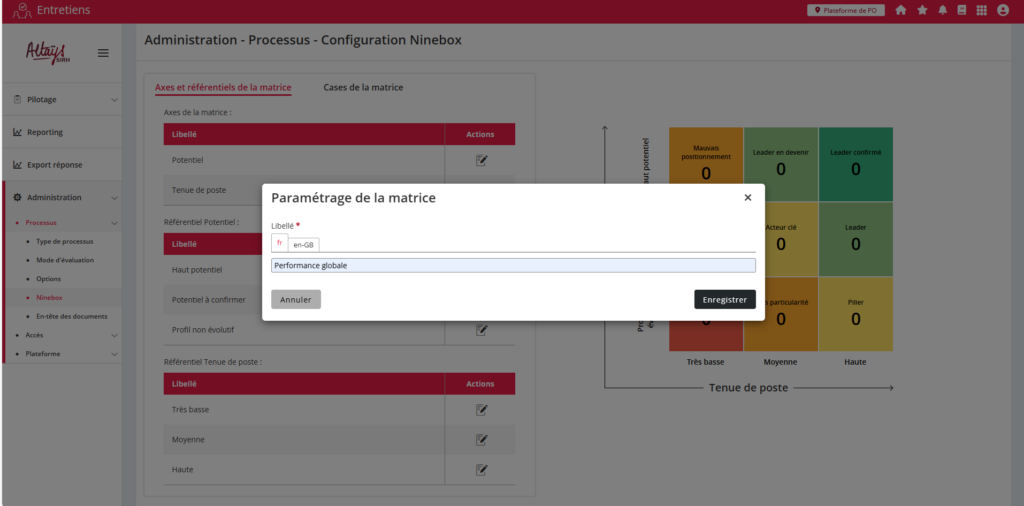Click the Libellé text input field
The height and width of the screenshot is (506, 1024).
[513, 265]
